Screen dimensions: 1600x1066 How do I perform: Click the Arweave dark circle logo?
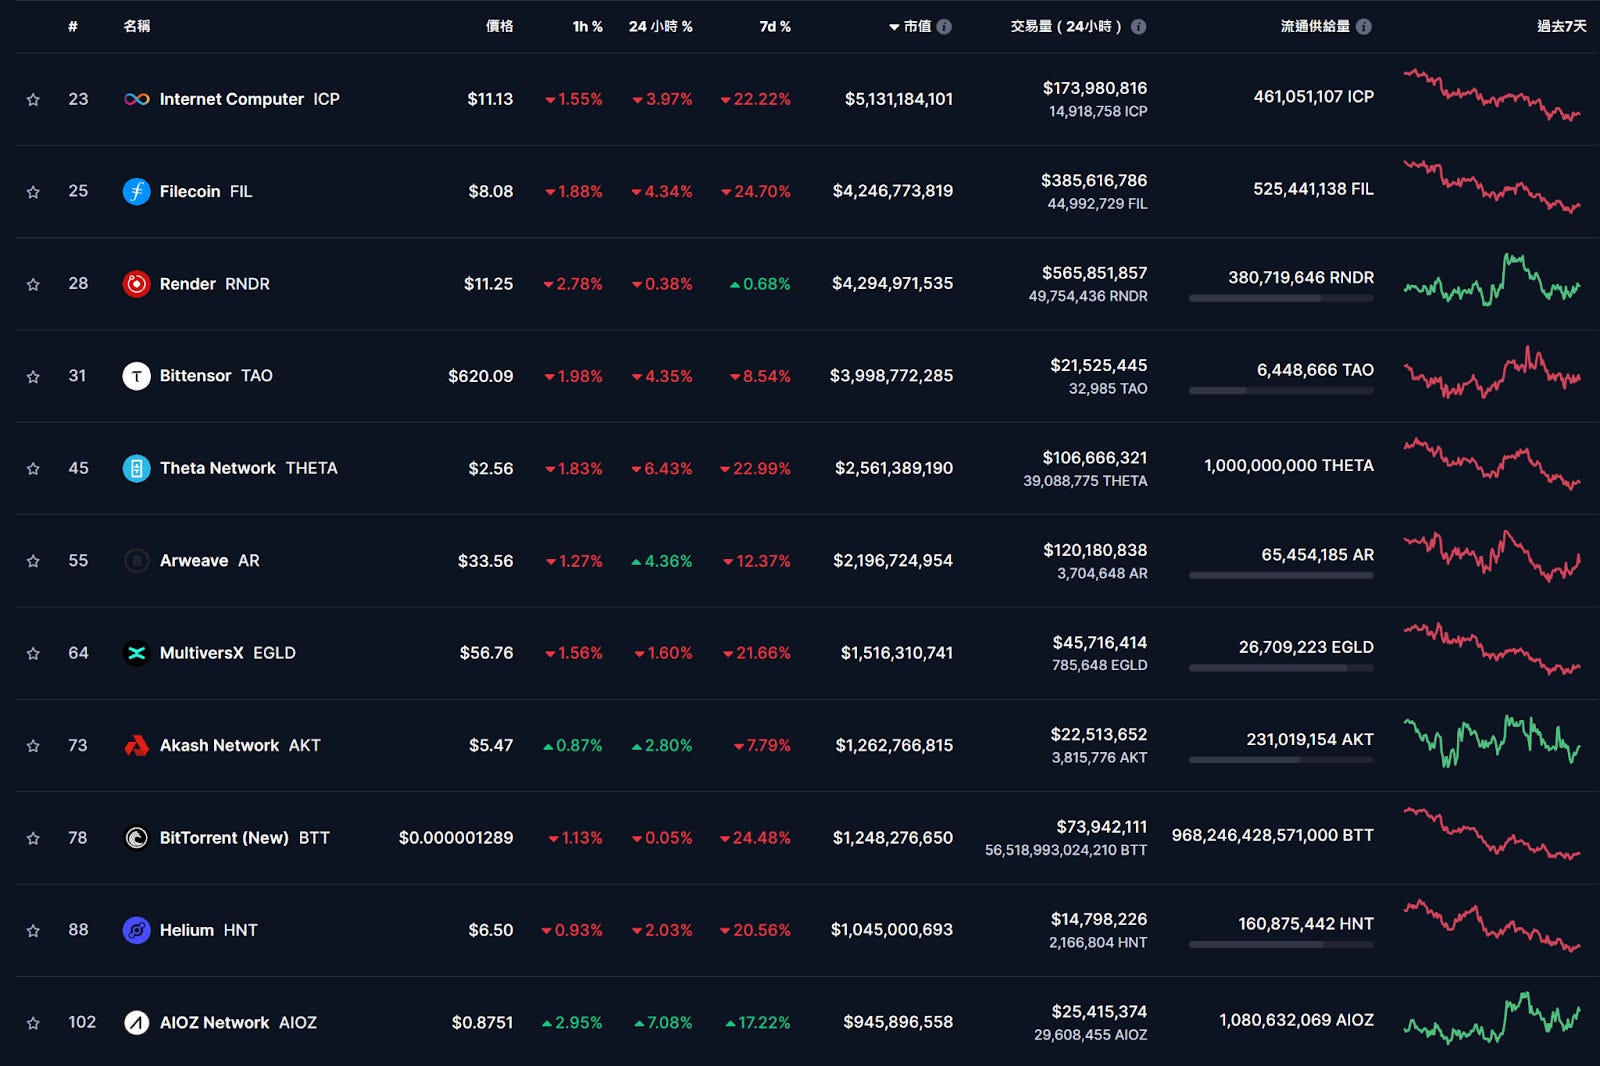click(x=137, y=561)
